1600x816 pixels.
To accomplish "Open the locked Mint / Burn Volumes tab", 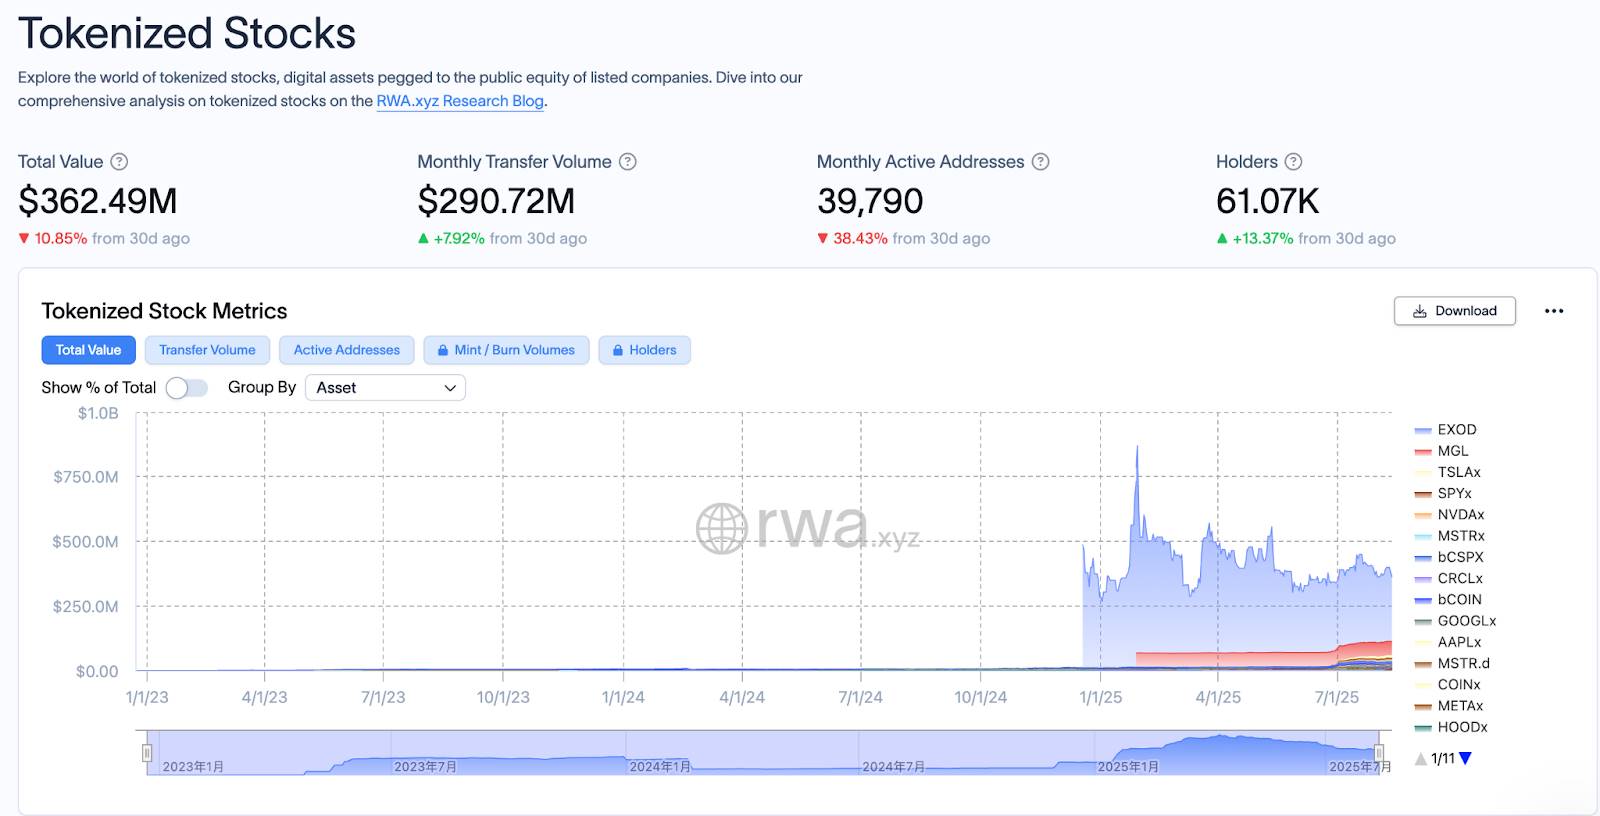I will coord(506,350).
